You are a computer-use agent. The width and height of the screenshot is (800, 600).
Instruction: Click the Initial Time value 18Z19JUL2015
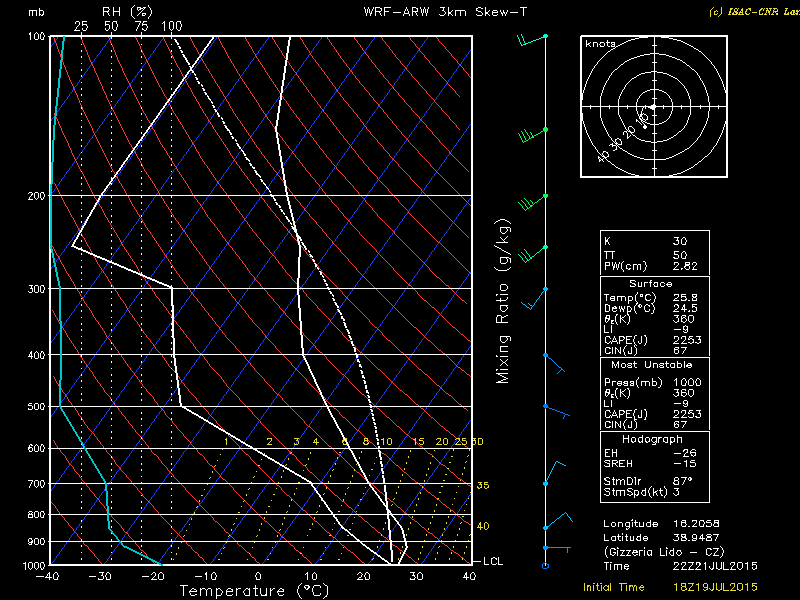[x=715, y=587]
